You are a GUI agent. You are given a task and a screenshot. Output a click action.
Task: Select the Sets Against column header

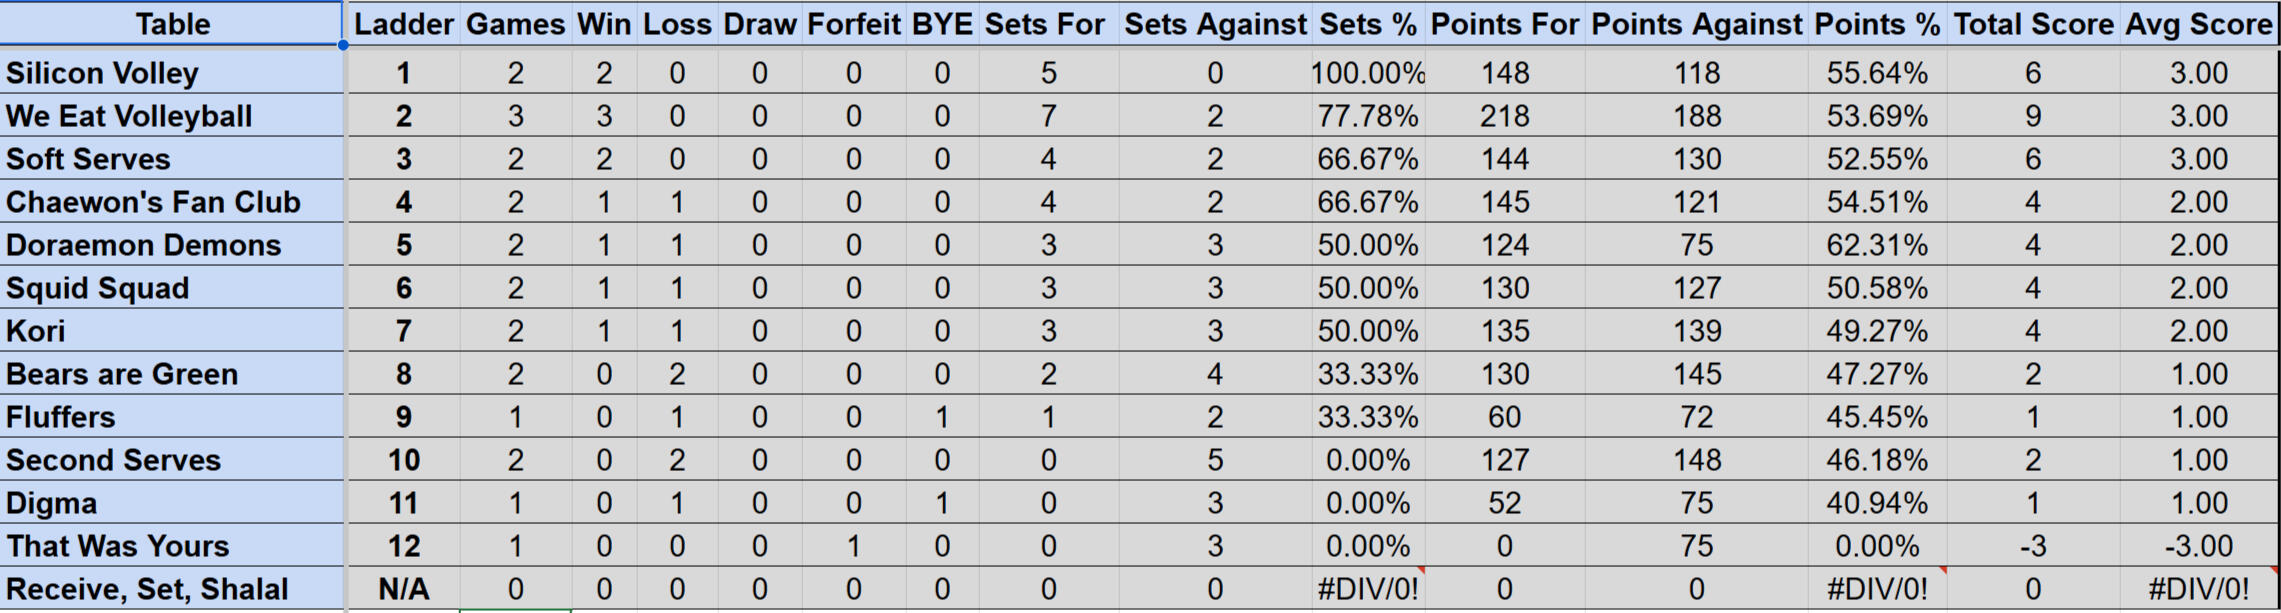point(1214,24)
